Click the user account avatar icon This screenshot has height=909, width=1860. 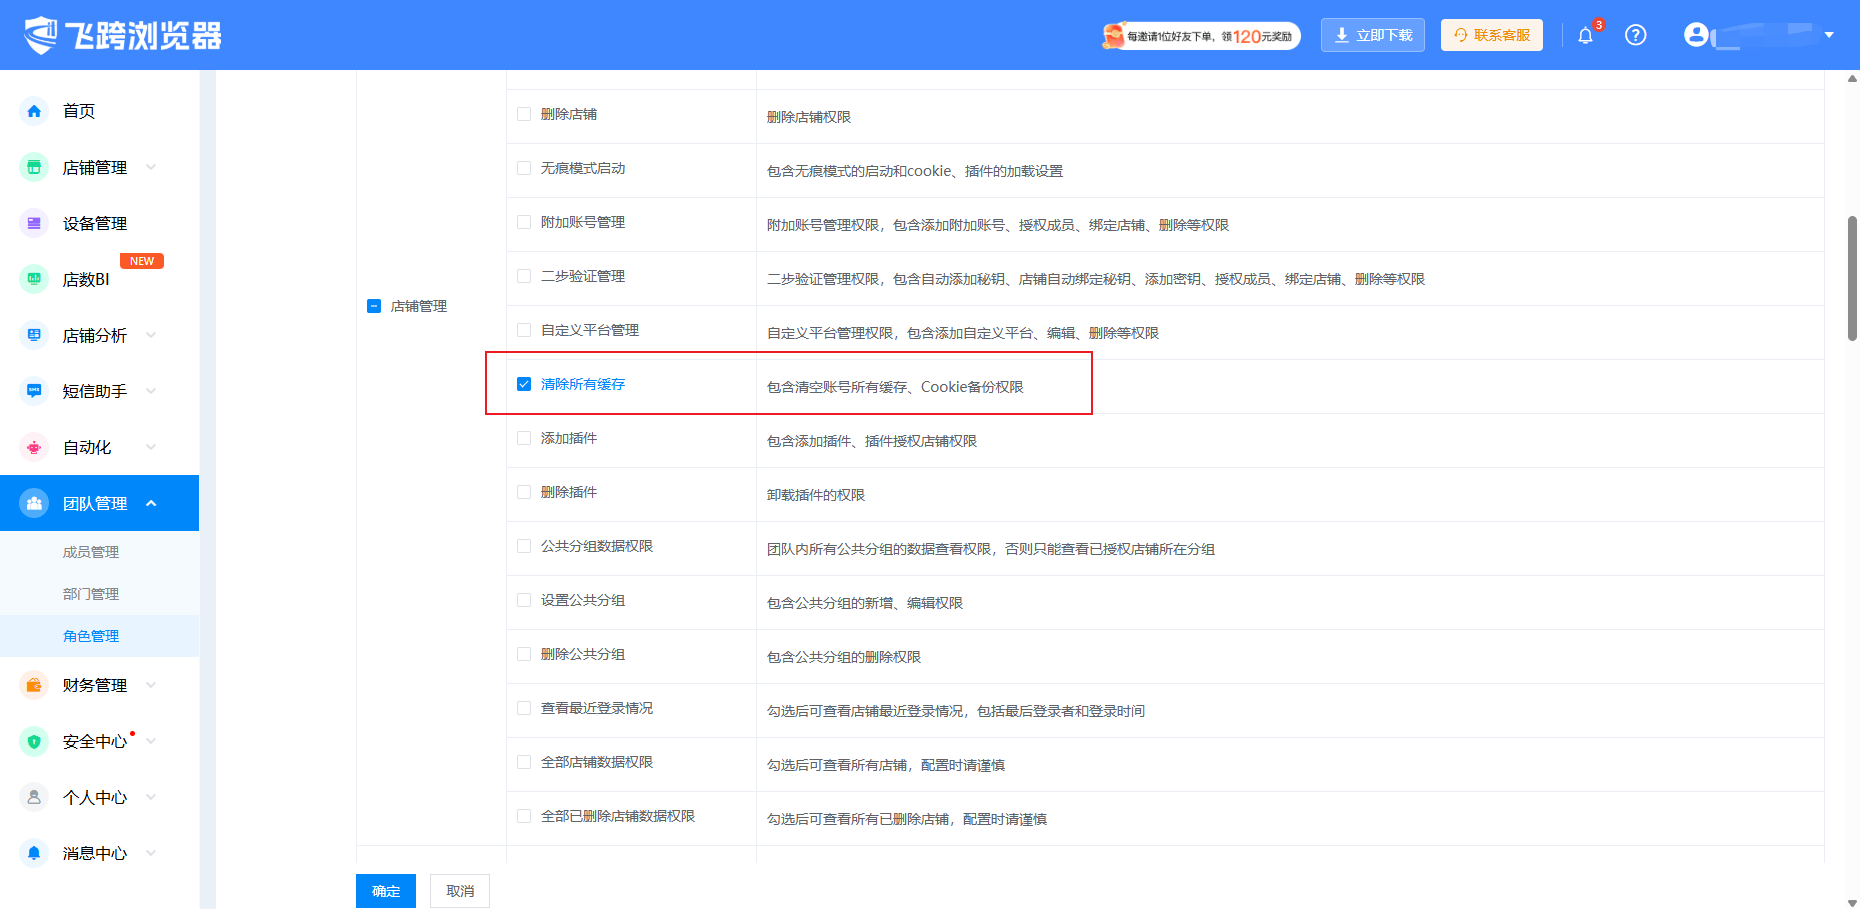1696,35
